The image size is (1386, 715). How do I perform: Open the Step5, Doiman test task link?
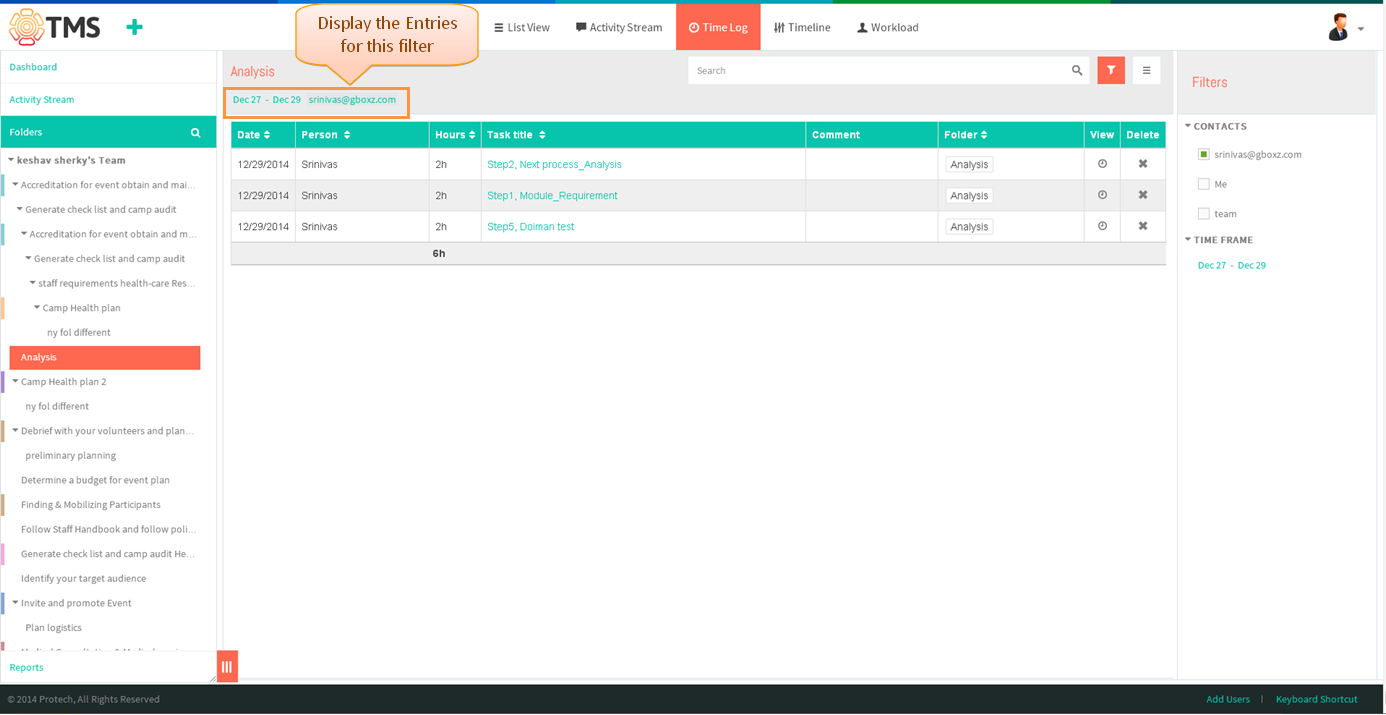(531, 226)
